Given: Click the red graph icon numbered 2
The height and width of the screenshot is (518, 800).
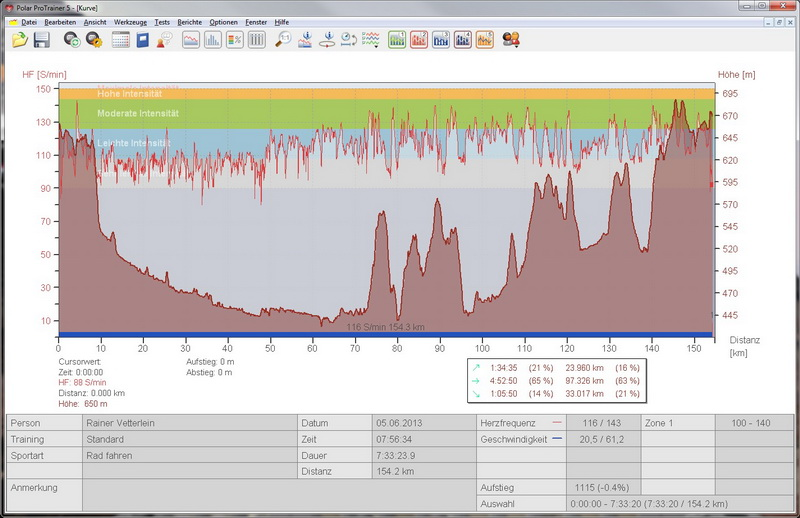Looking at the screenshot, I should (x=419, y=40).
